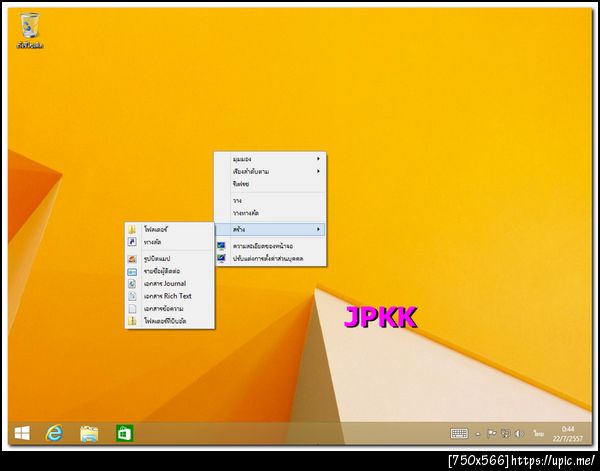Create a new ทางลัด (Shortcut)

[170, 242]
